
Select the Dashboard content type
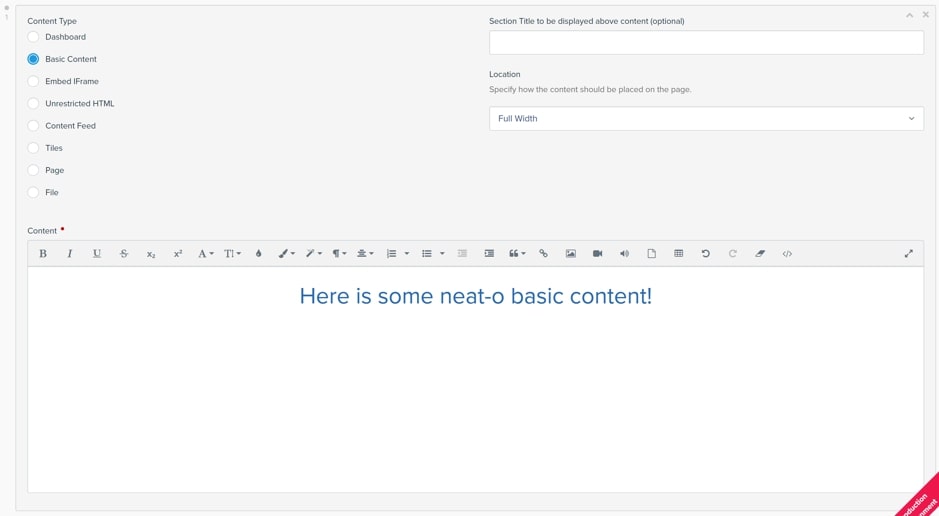click(x=33, y=37)
